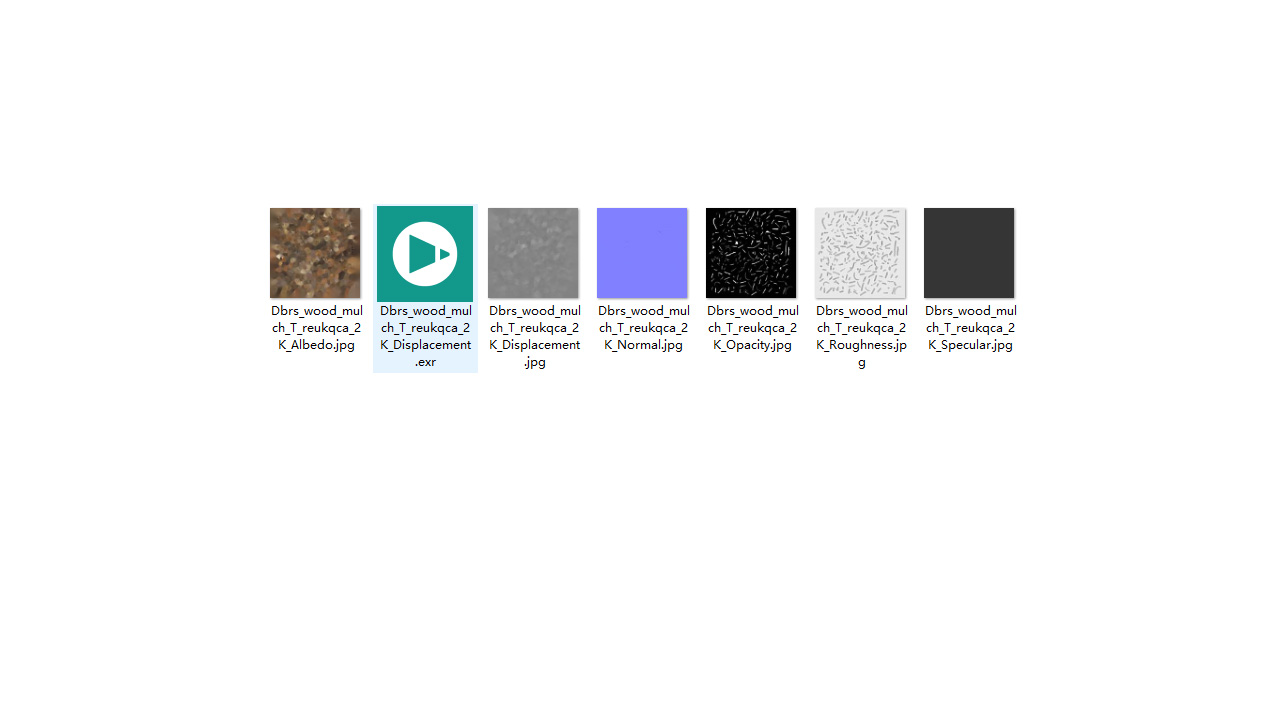Click the file name ending in Roughness.jpg
This screenshot has width=1280, height=720.
tap(861, 336)
